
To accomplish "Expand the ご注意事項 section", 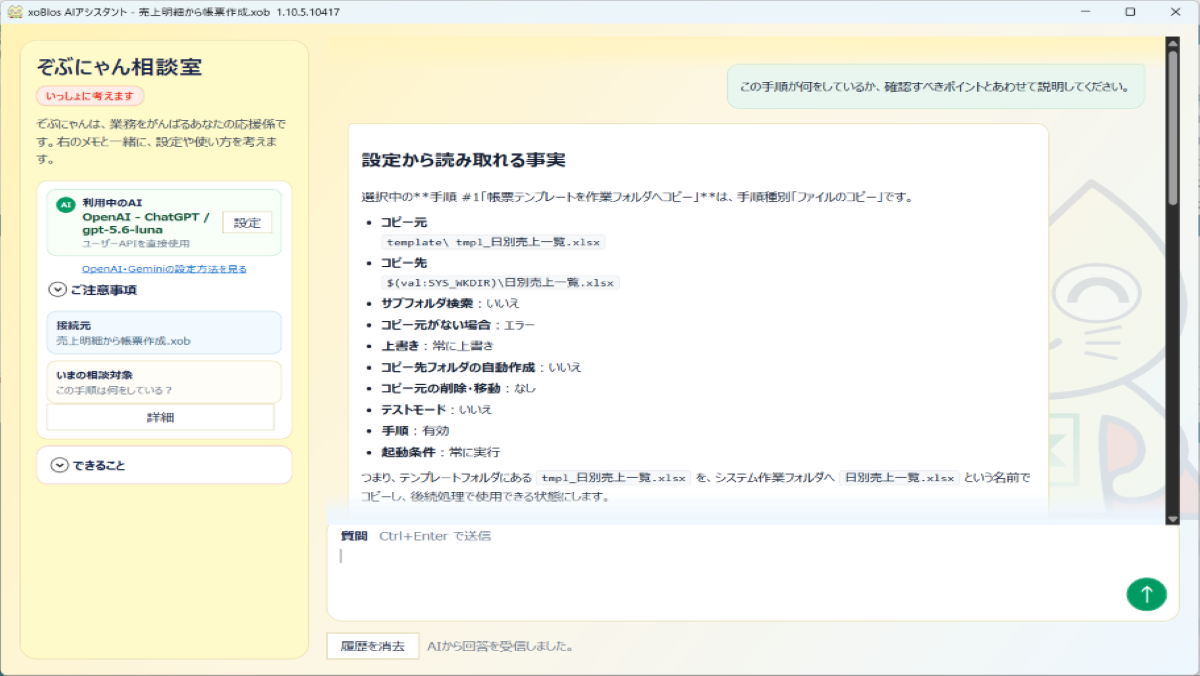I will (93, 290).
